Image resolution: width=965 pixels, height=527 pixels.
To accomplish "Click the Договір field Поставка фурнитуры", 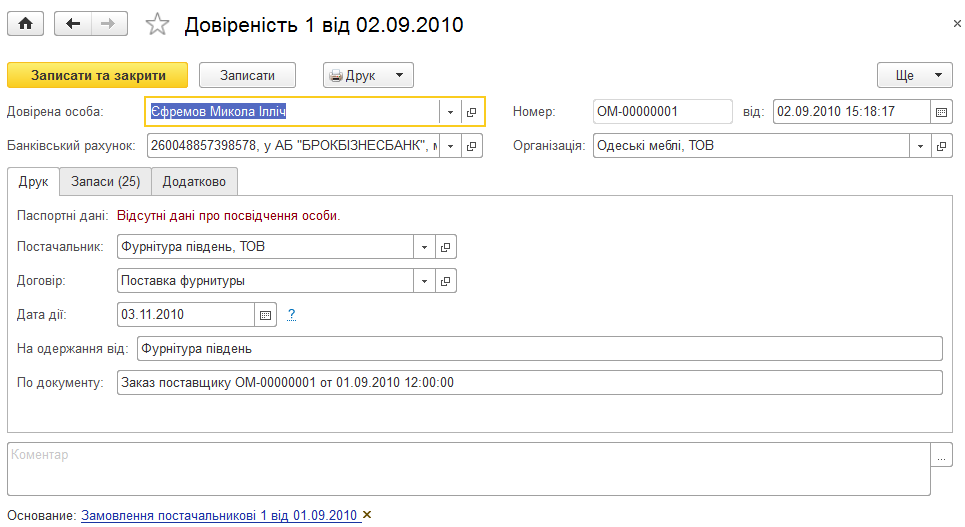I will [x=265, y=281].
